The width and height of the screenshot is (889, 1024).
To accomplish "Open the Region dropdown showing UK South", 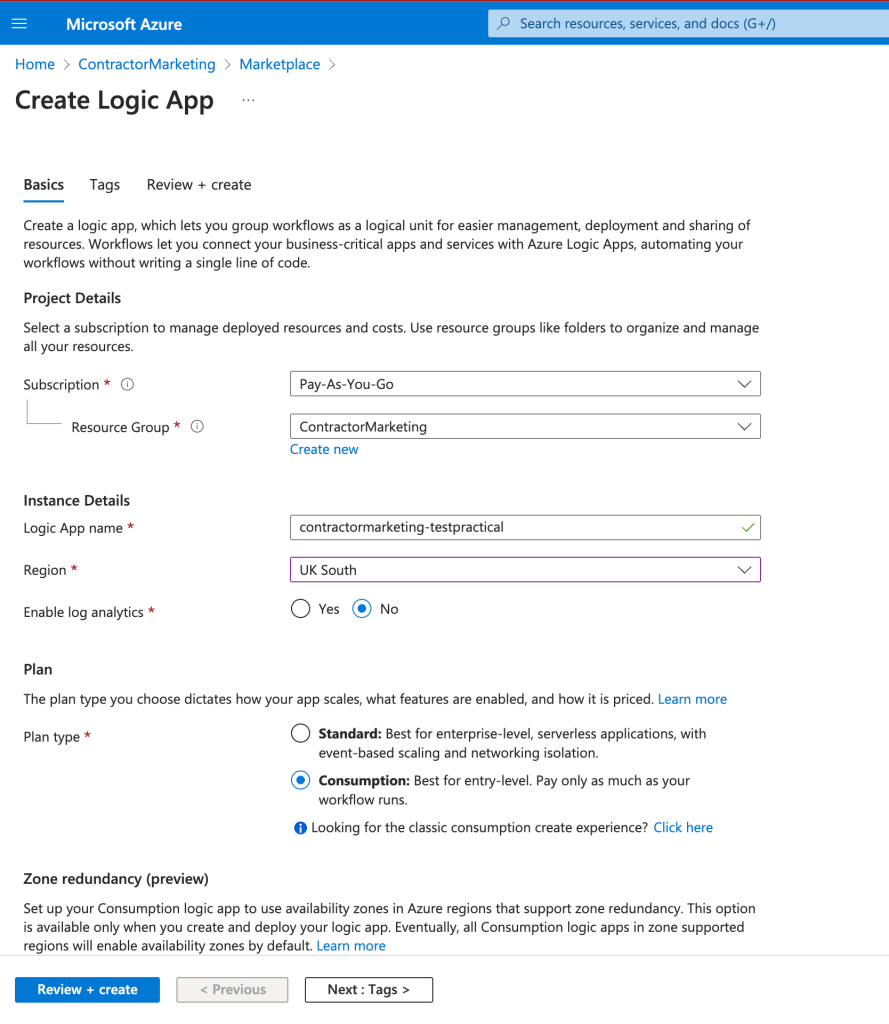I will 525,569.
